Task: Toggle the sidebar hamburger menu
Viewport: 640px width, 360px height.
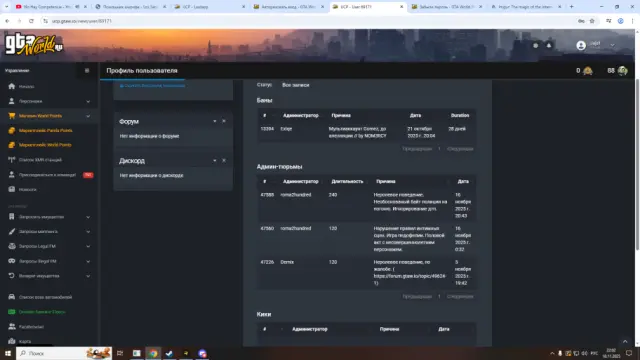Action: pos(87,71)
